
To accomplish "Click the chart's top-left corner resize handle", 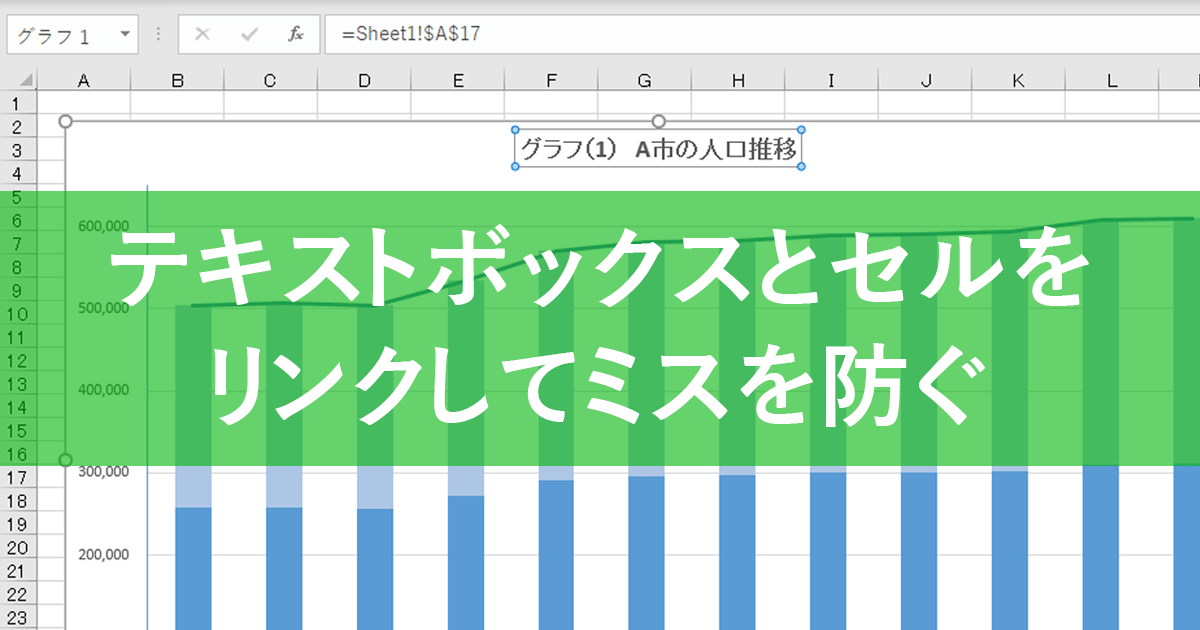I will pos(66,121).
